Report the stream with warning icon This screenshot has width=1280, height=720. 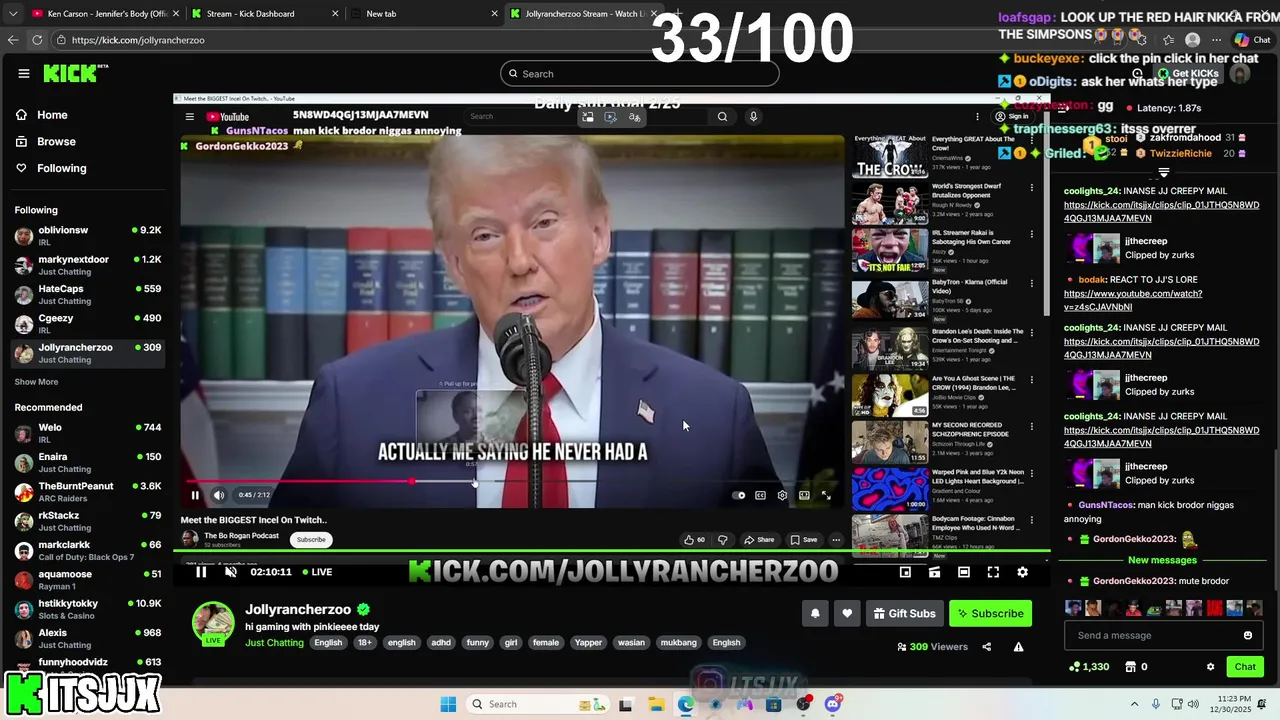click(1018, 647)
